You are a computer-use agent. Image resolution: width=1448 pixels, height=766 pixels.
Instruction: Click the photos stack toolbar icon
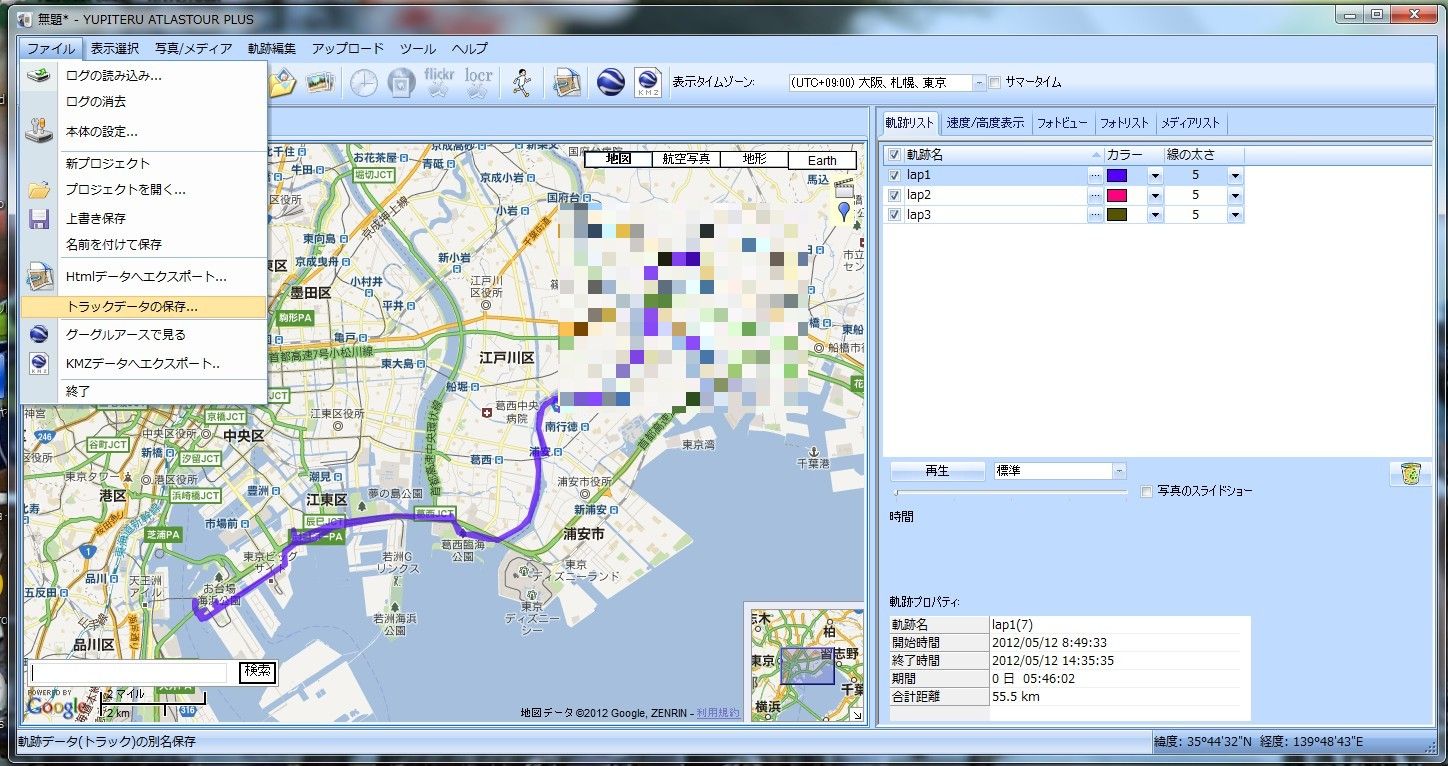pos(320,83)
